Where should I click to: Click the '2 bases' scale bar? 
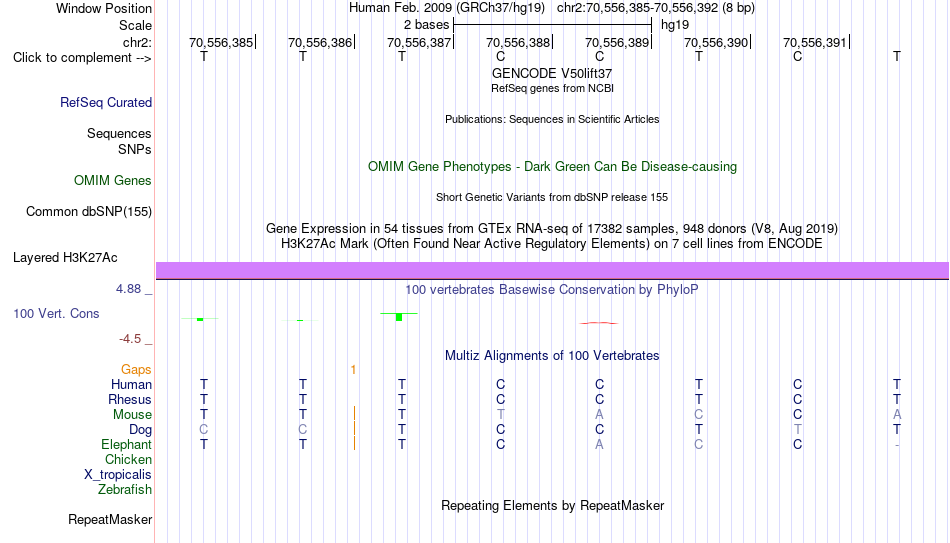552,25
